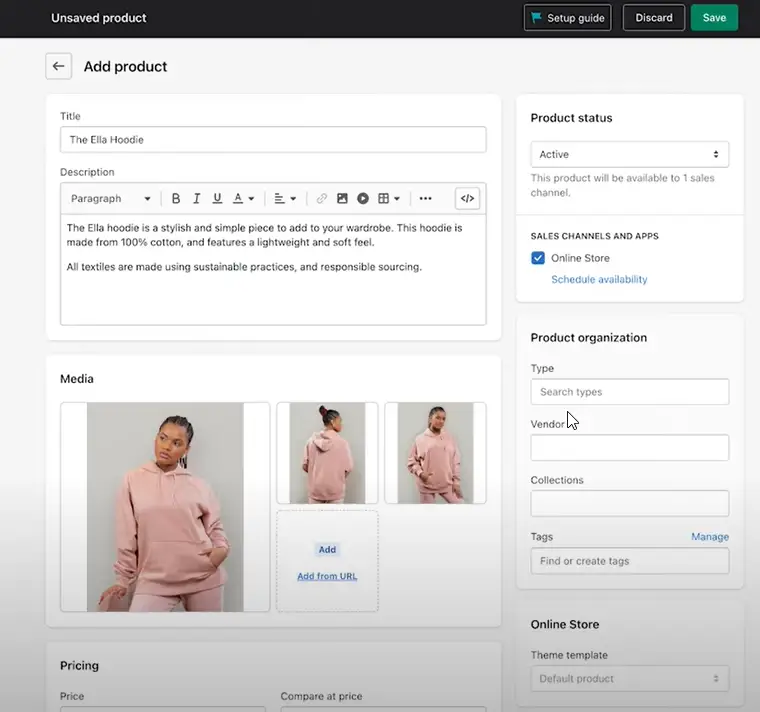
Task: Open the Manage tags link
Action: coord(710,537)
